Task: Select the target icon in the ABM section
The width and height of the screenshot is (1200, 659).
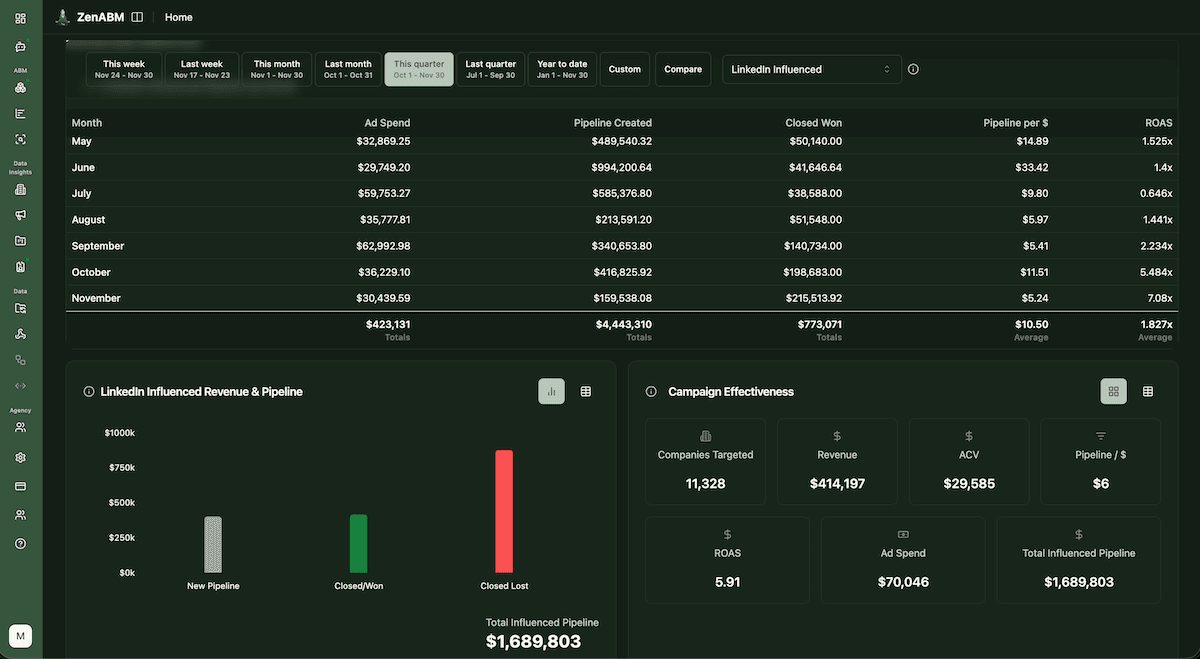Action: tap(20, 139)
